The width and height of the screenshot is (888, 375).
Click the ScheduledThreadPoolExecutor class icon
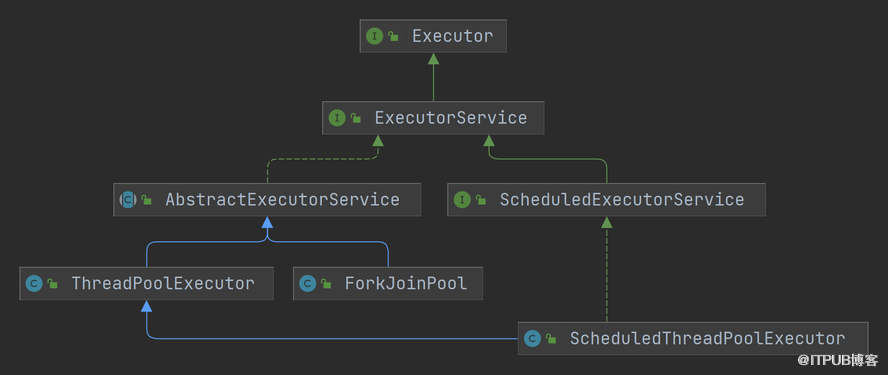tap(532, 339)
